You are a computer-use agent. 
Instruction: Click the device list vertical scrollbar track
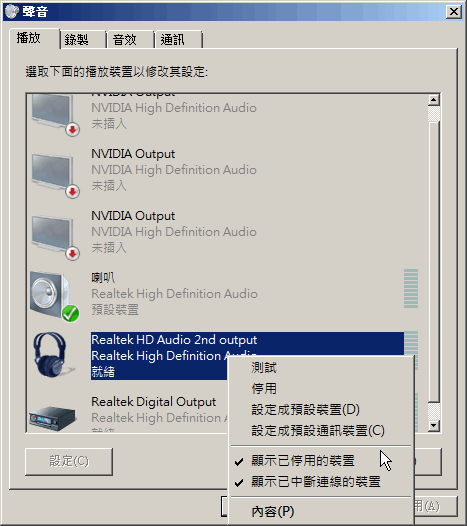[434, 262]
